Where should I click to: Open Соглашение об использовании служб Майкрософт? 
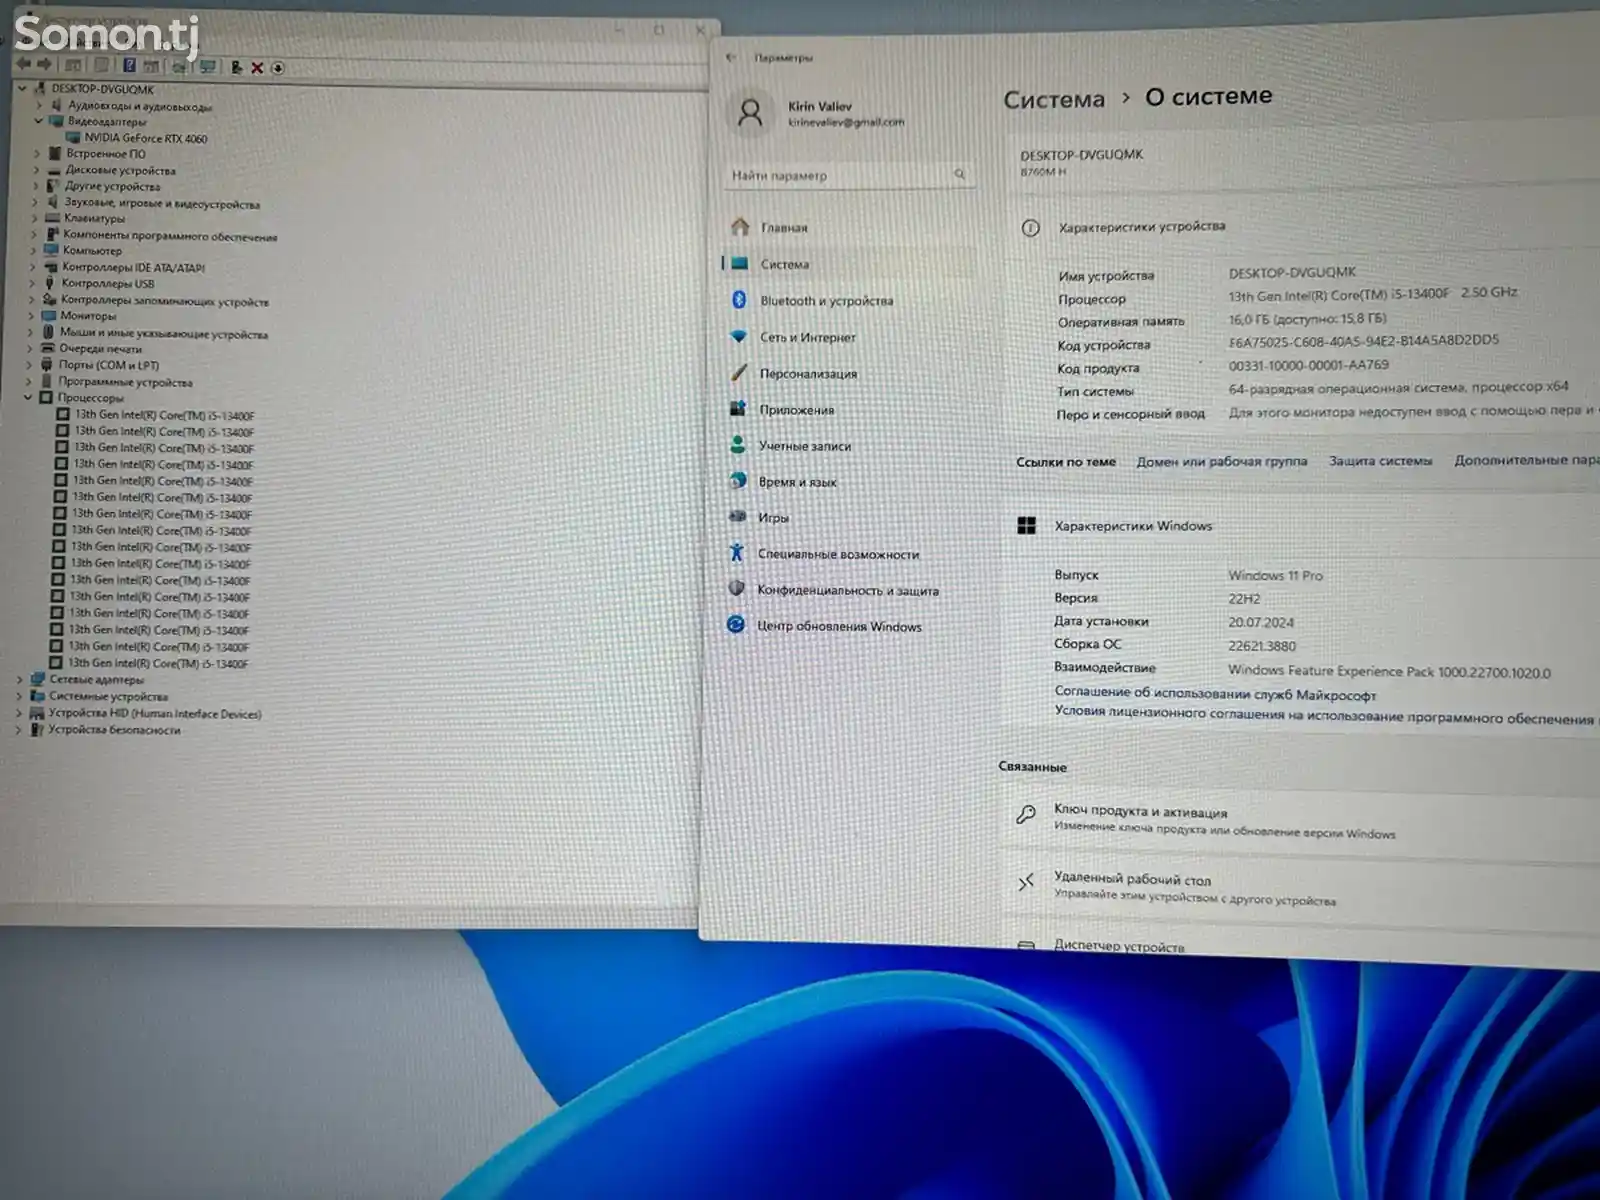[x=1215, y=693]
